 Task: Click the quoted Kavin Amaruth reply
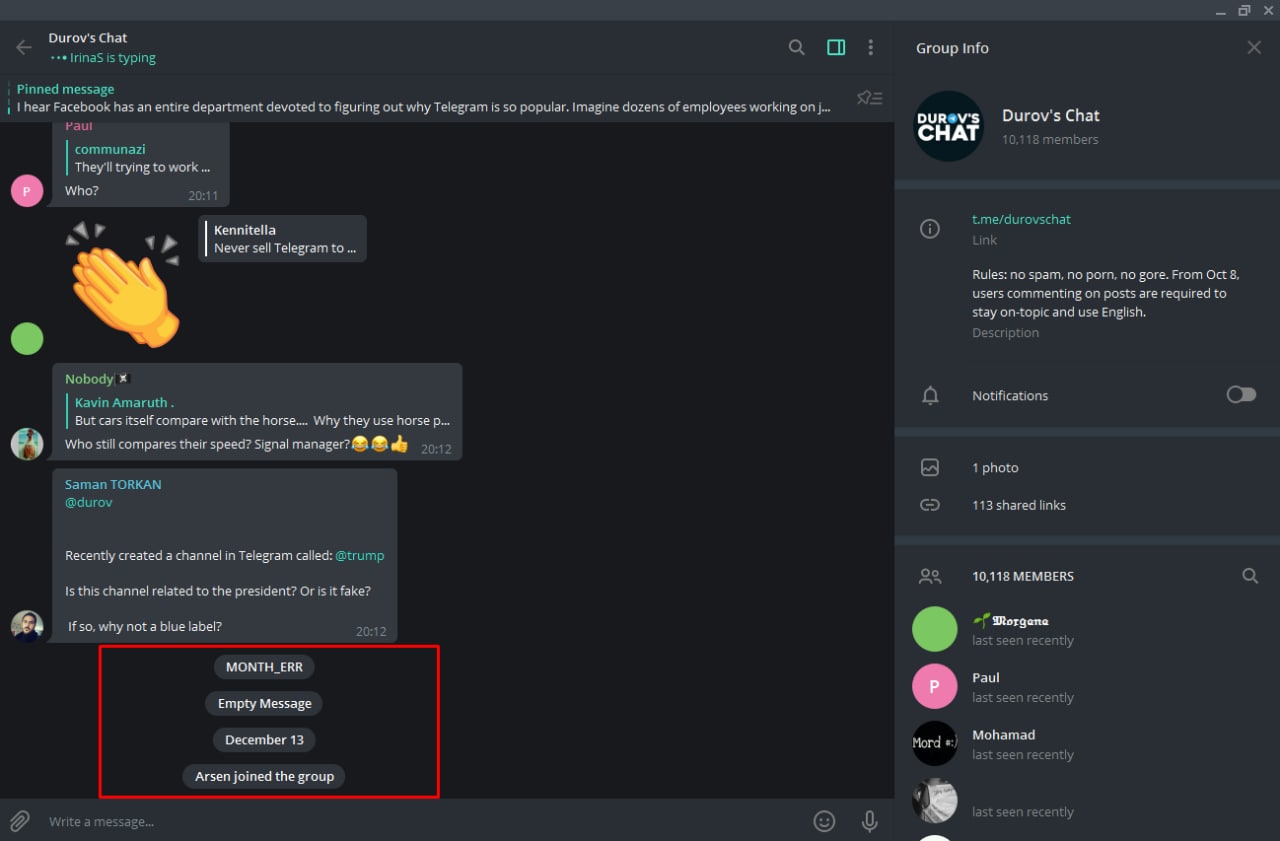258,411
